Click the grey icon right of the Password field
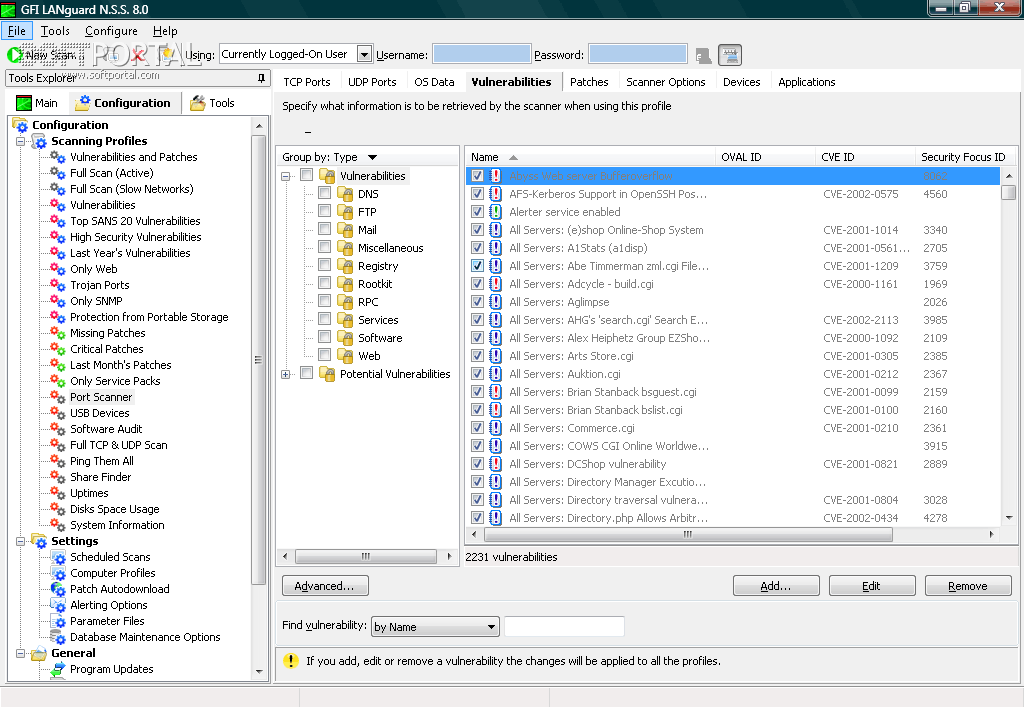1024x708 pixels. point(703,56)
